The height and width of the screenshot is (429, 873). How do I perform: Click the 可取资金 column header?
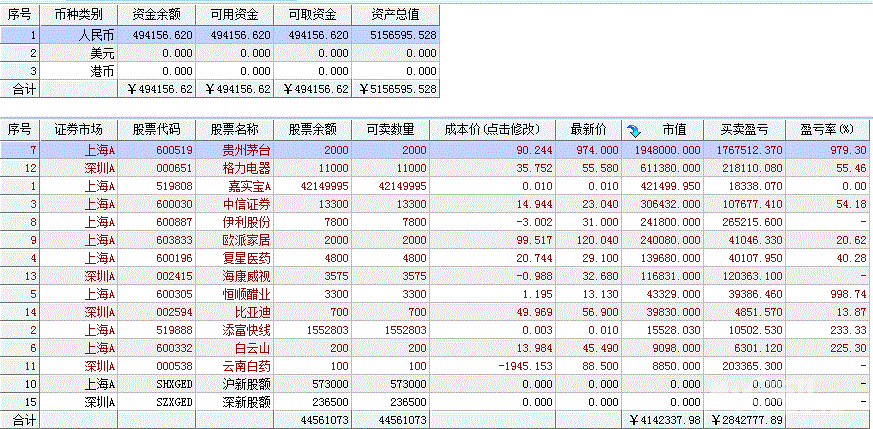pos(312,14)
